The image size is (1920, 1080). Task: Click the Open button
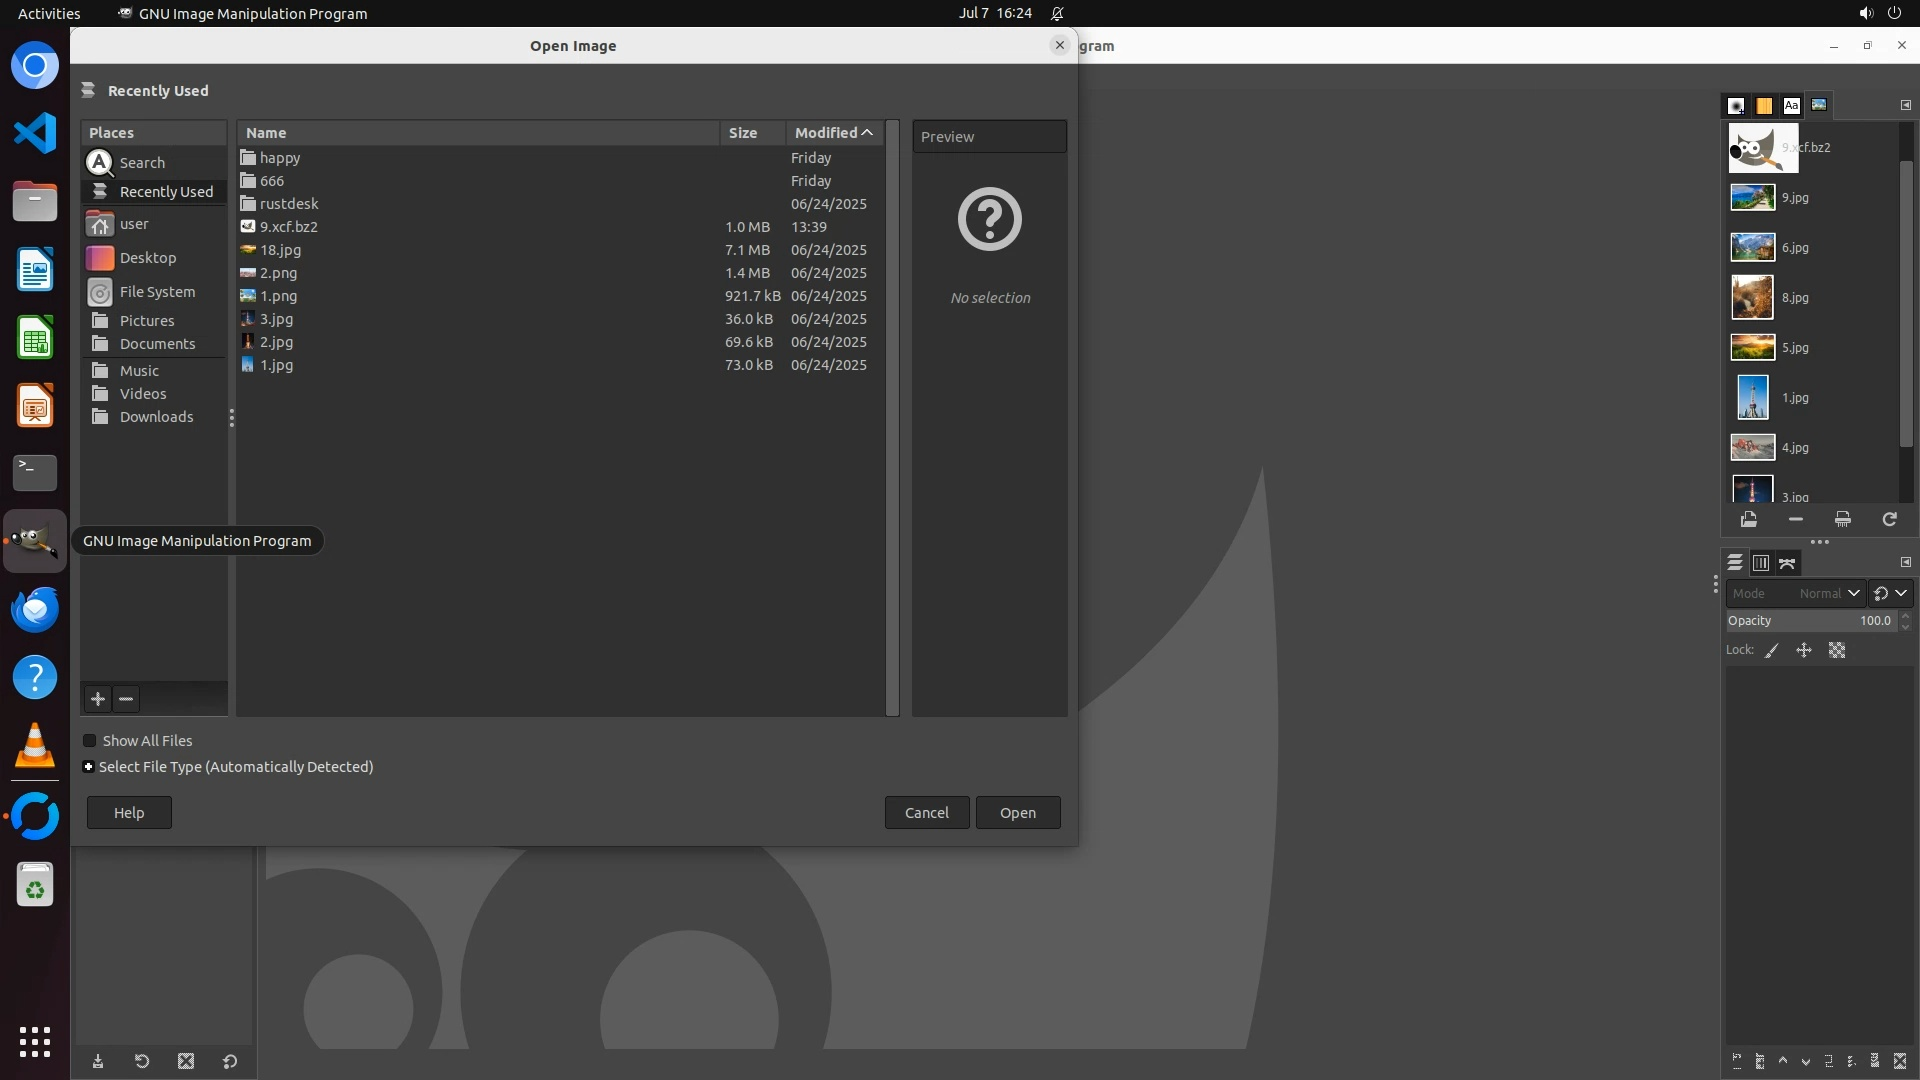(x=1017, y=813)
